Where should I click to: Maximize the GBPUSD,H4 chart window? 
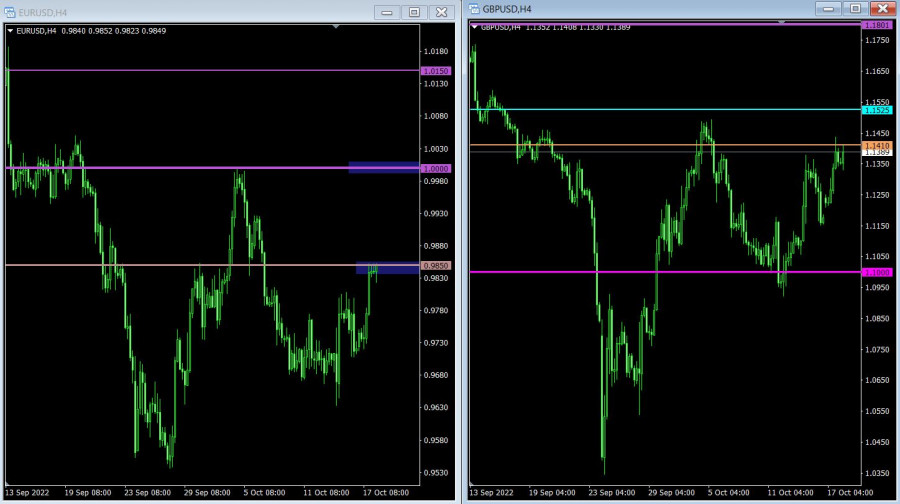(853, 8)
